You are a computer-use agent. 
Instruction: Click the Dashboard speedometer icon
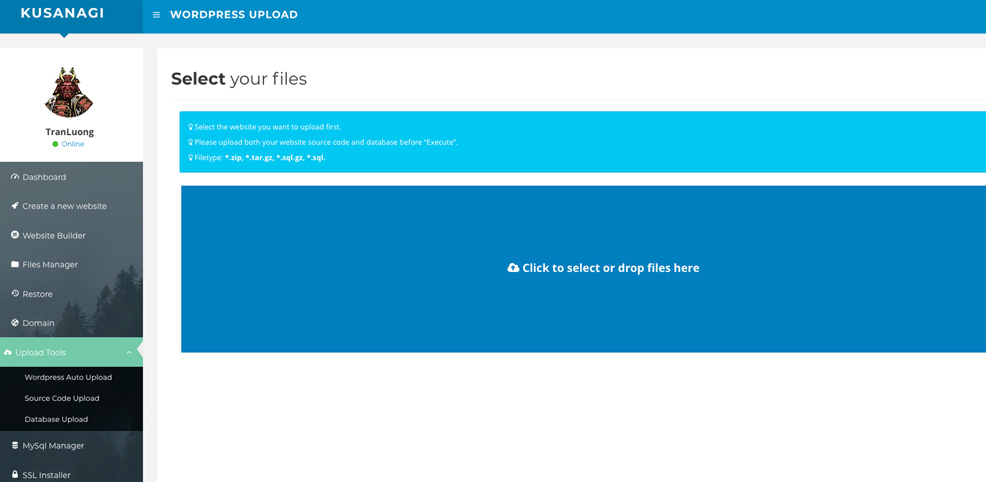click(15, 177)
